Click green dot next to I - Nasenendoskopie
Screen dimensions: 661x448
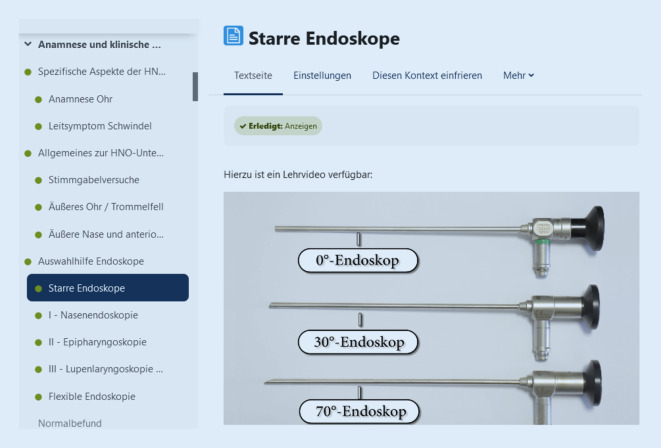[x=38, y=316]
